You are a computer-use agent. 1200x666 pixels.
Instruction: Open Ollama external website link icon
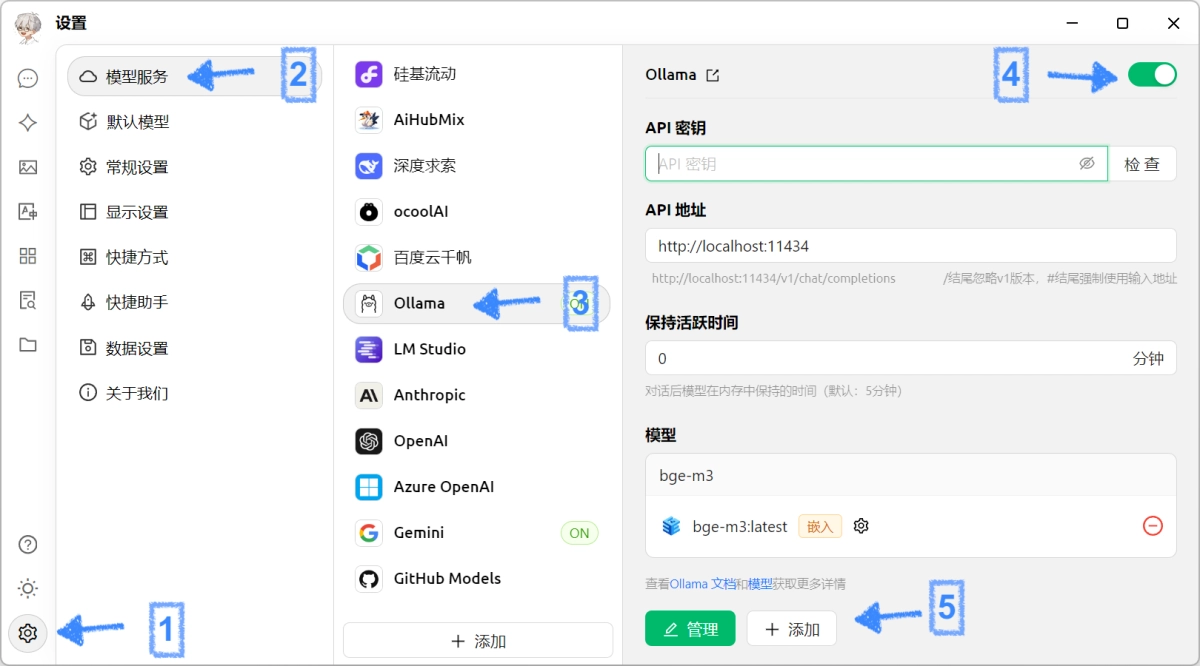click(x=713, y=75)
